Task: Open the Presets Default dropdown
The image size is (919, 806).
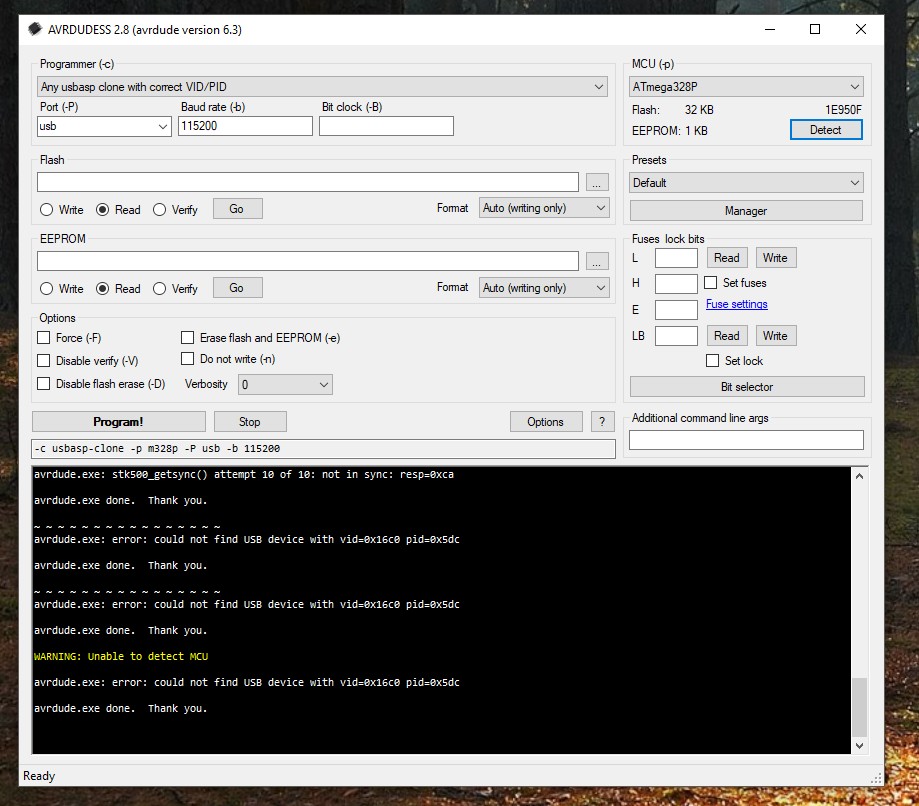Action: pos(746,182)
